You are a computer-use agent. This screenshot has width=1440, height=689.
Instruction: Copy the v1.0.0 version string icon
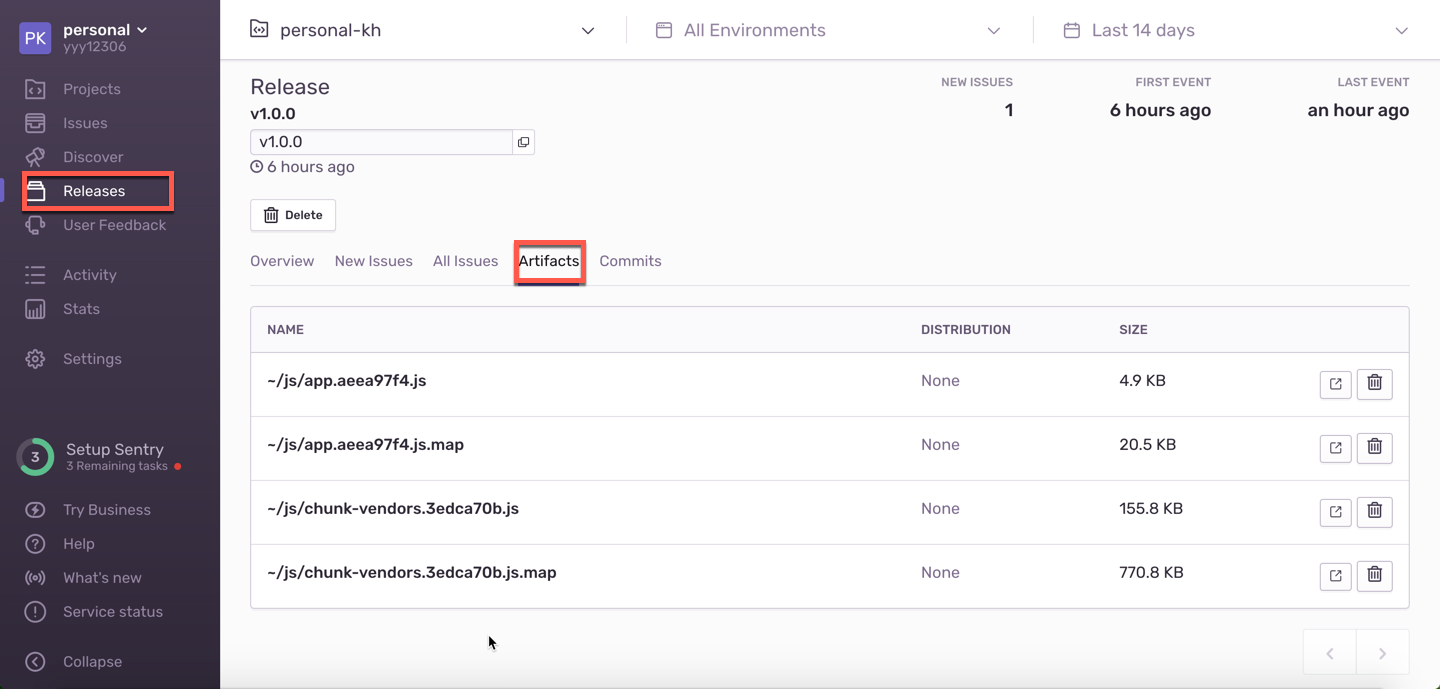click(x=523, y=142)
